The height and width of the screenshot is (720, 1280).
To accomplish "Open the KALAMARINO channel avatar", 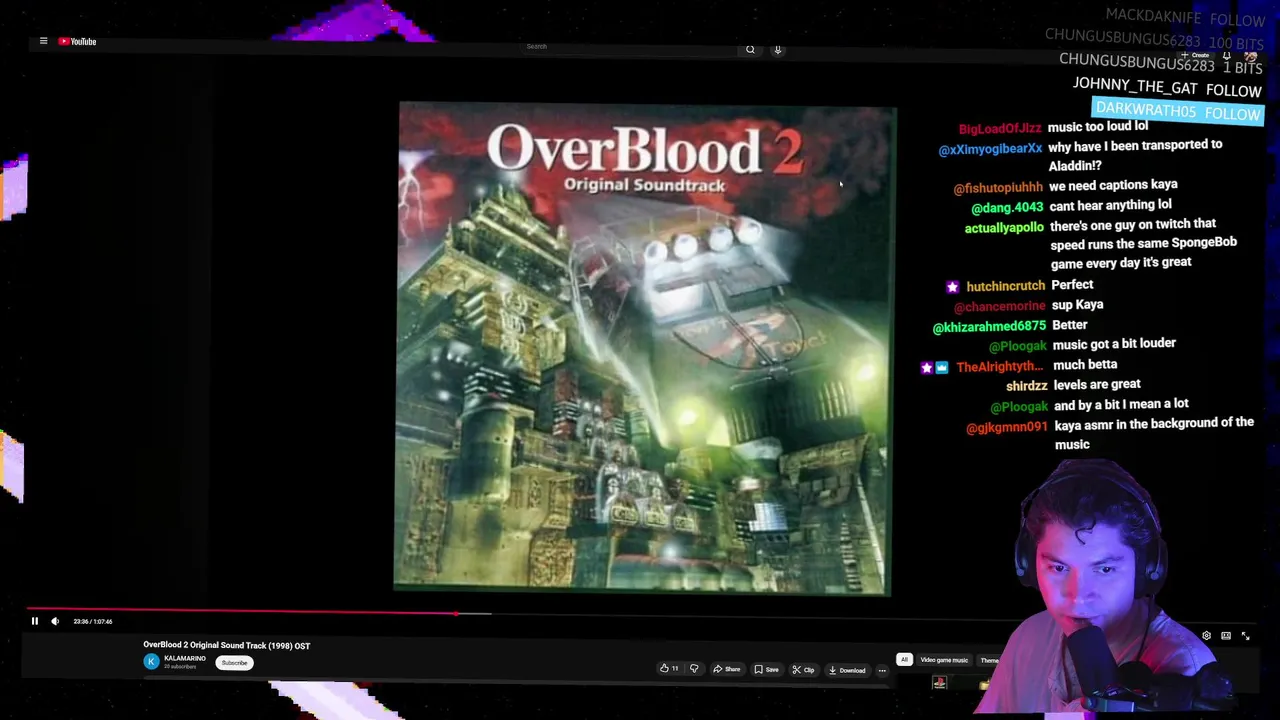I will (151, 661).
